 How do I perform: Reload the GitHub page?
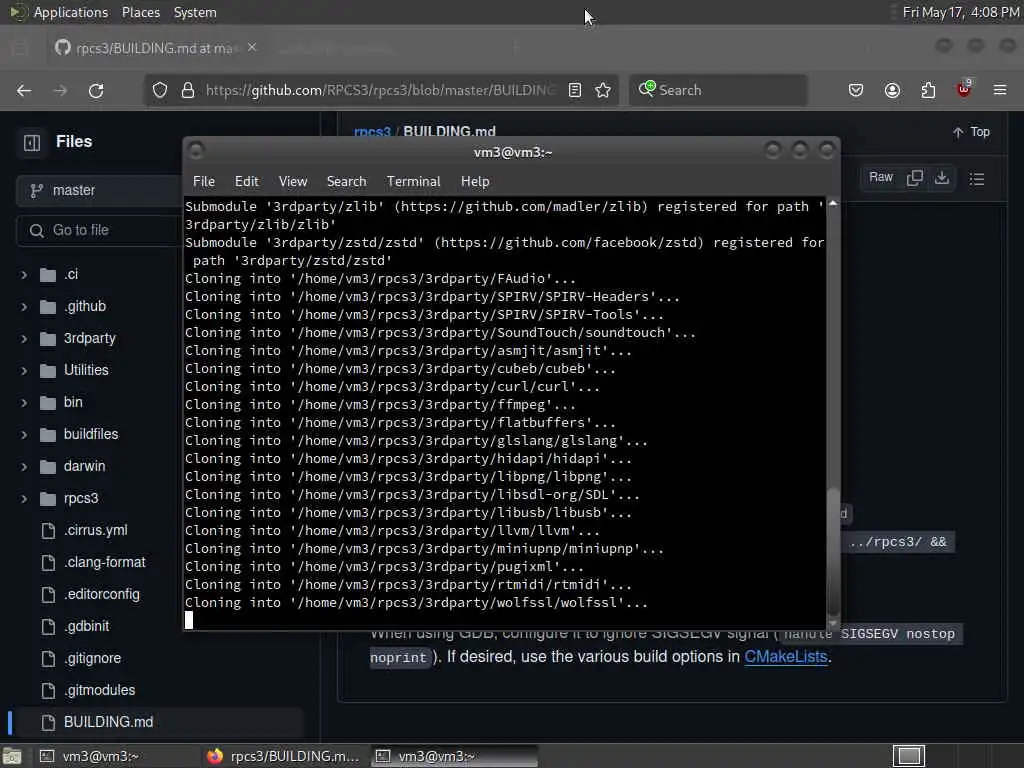click(x=96, y=90)
